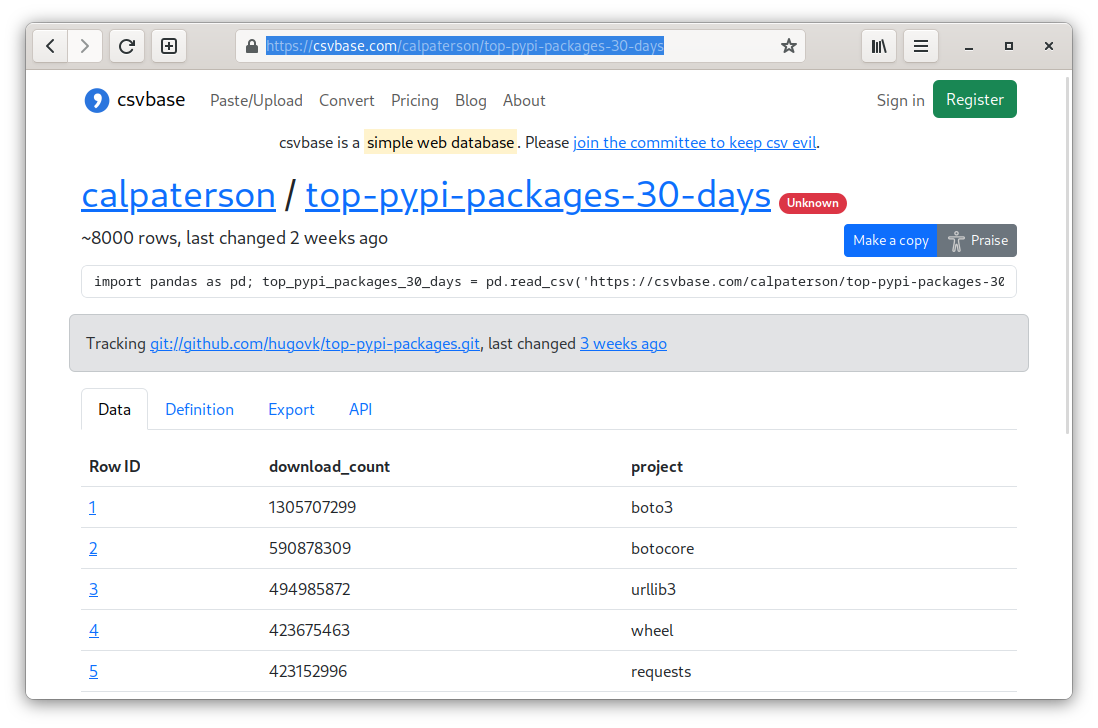The image size is (1098, 728).
Task: Click the bookmark star in the address bar
Action: tap(788, 45)
